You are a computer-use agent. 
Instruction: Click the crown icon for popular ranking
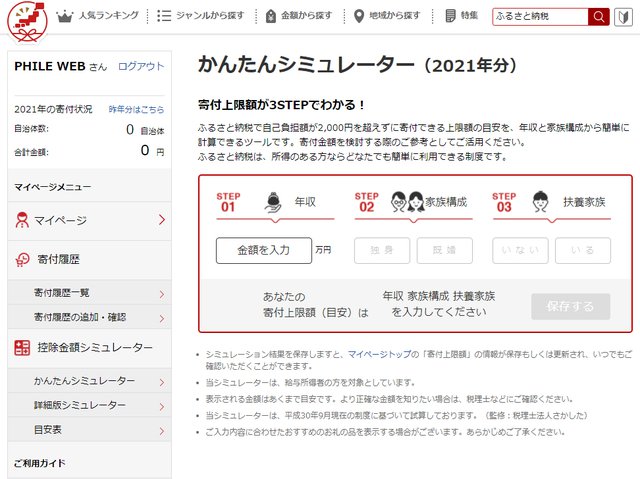[x=64, y=16]
